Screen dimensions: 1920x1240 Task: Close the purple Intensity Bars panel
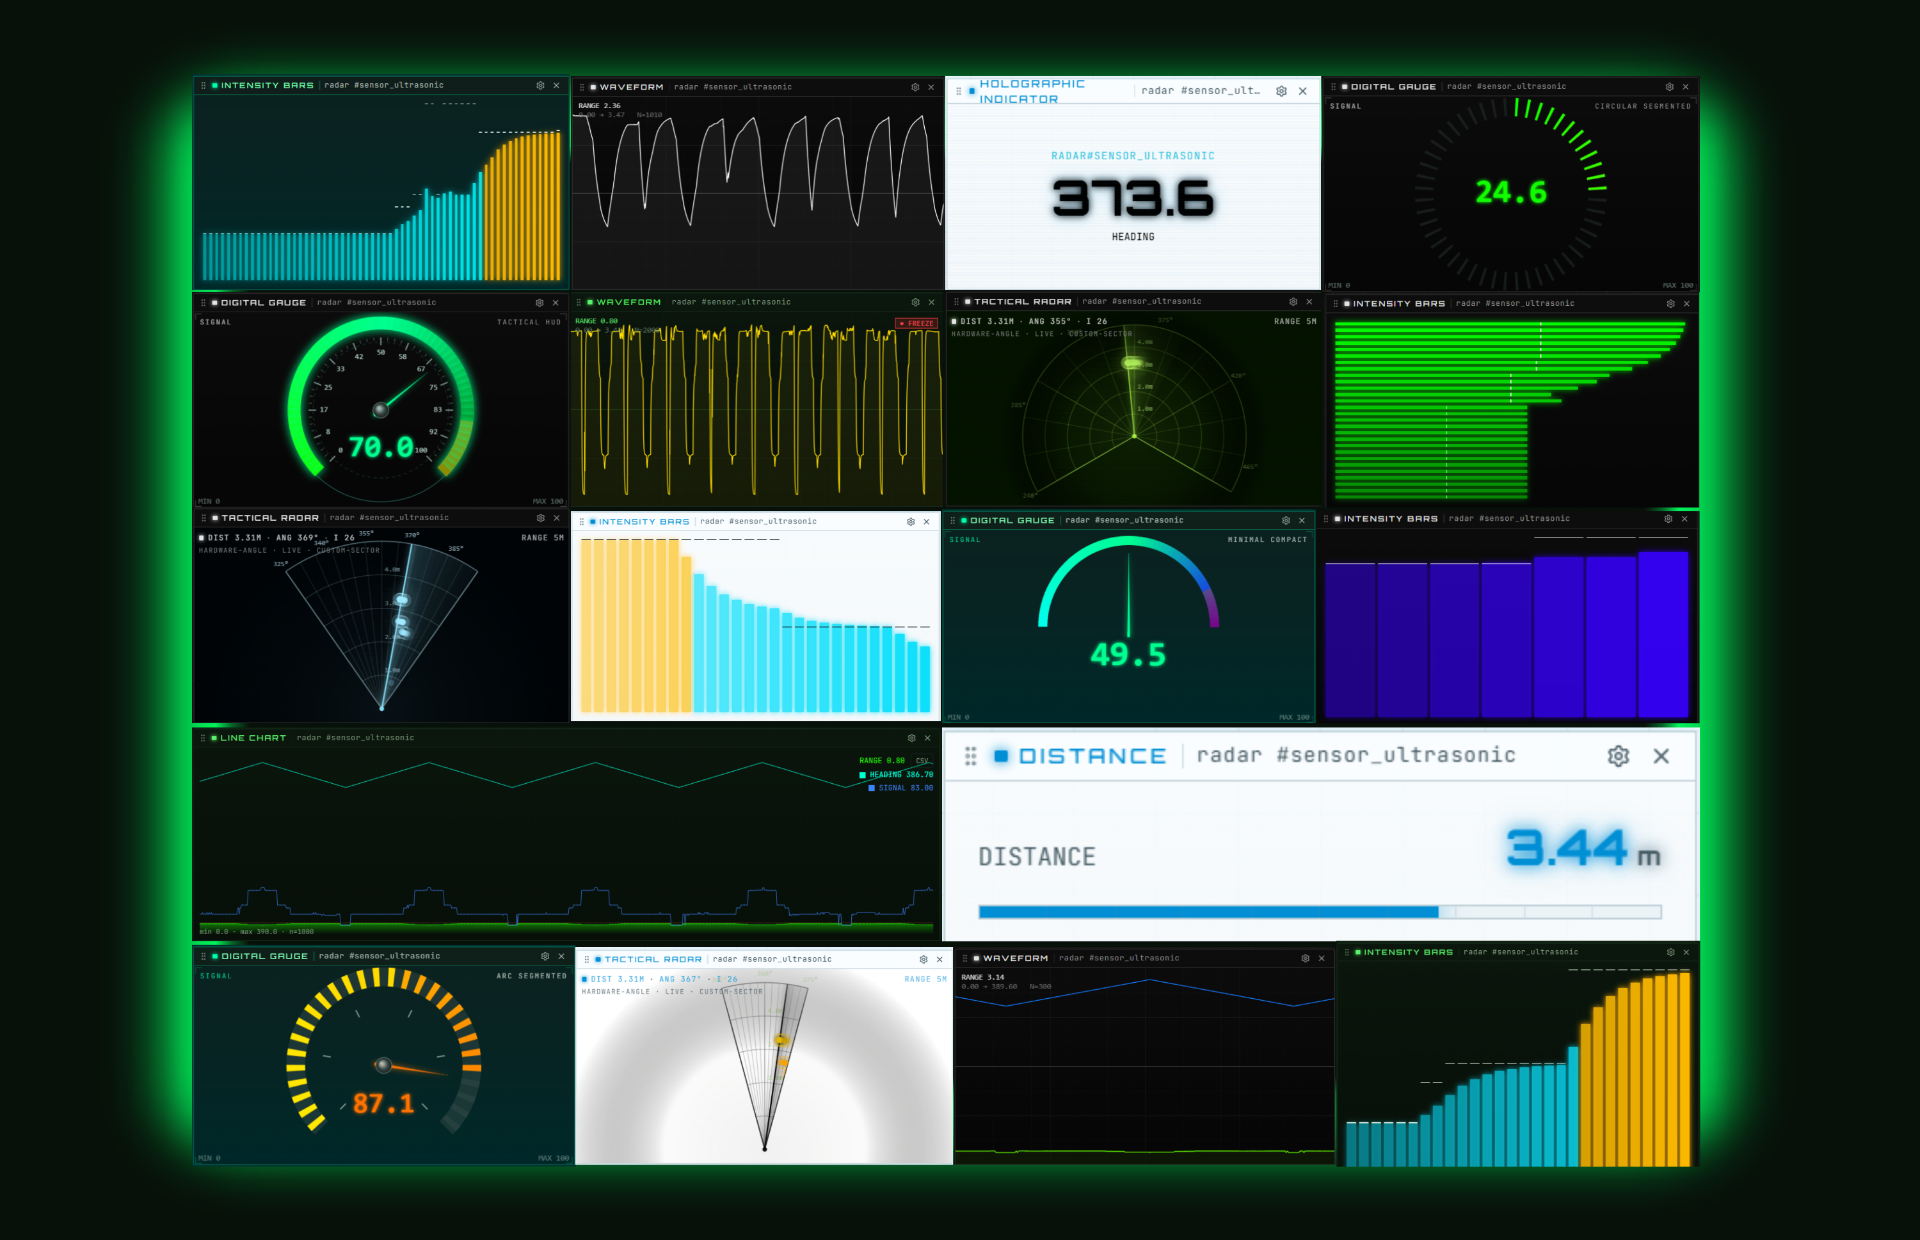[x=1684, y=519]
